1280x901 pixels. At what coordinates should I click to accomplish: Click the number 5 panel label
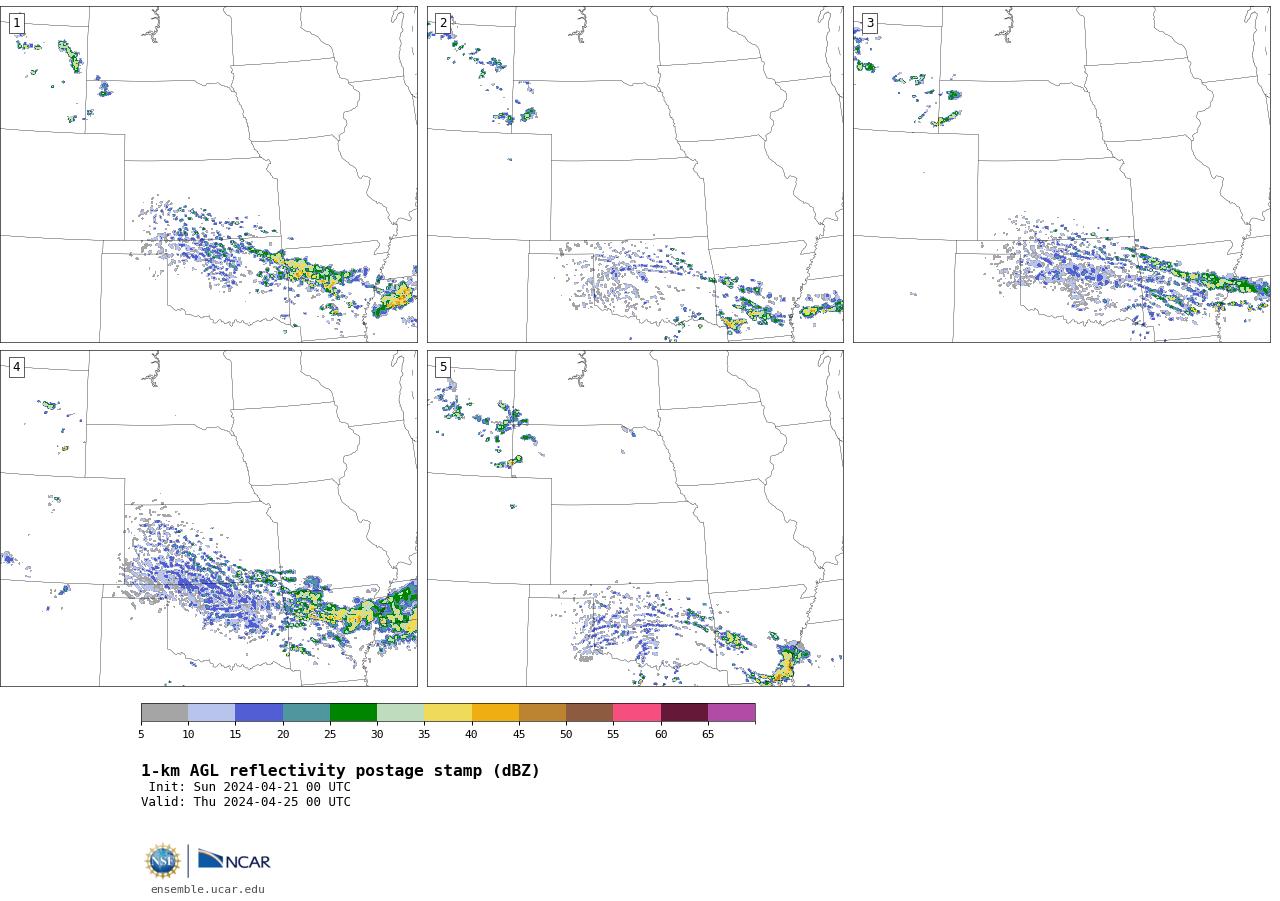click(x=443, y=367)
